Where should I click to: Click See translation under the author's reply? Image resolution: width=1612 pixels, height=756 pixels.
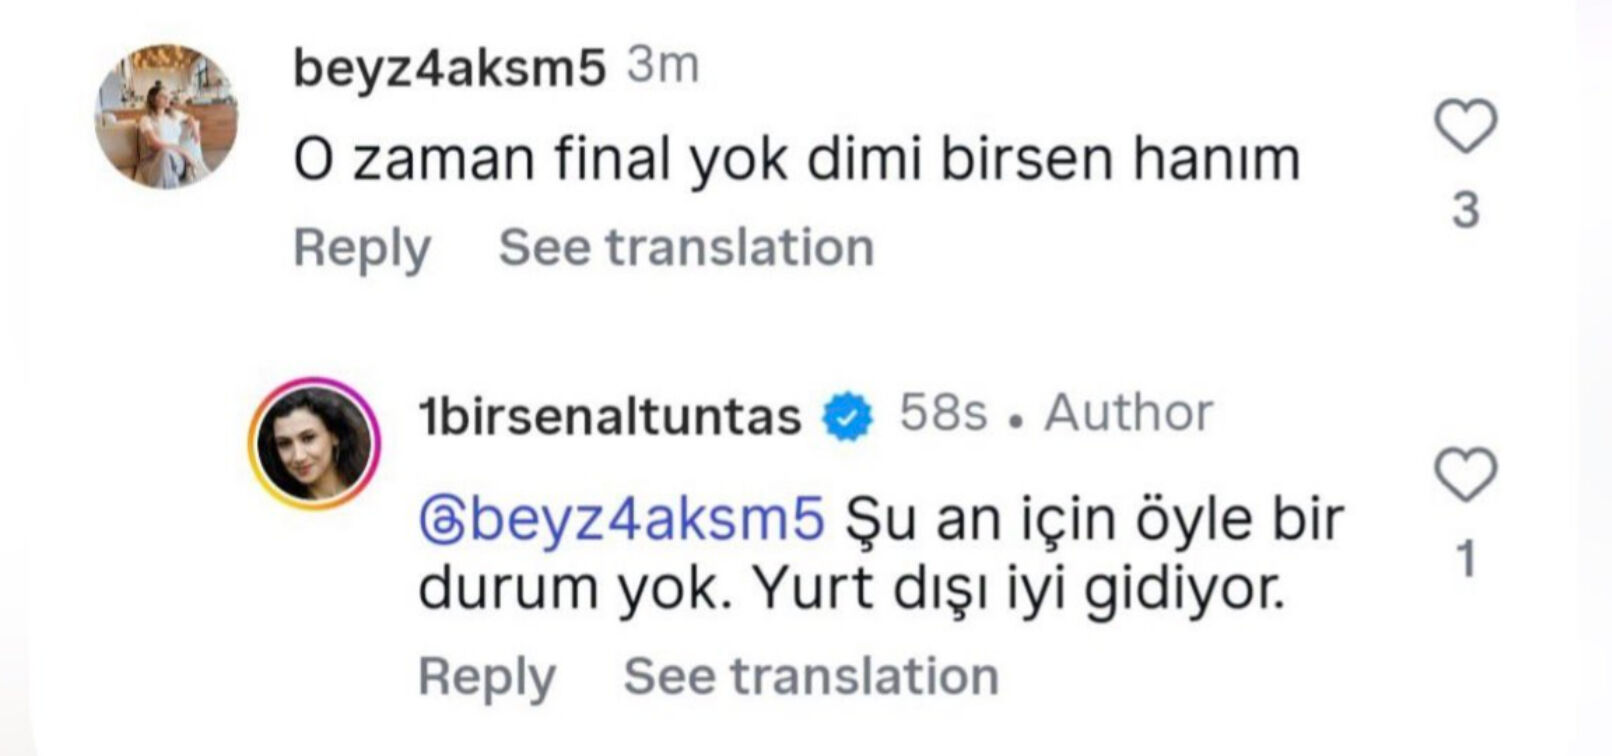tap(810, 676)
